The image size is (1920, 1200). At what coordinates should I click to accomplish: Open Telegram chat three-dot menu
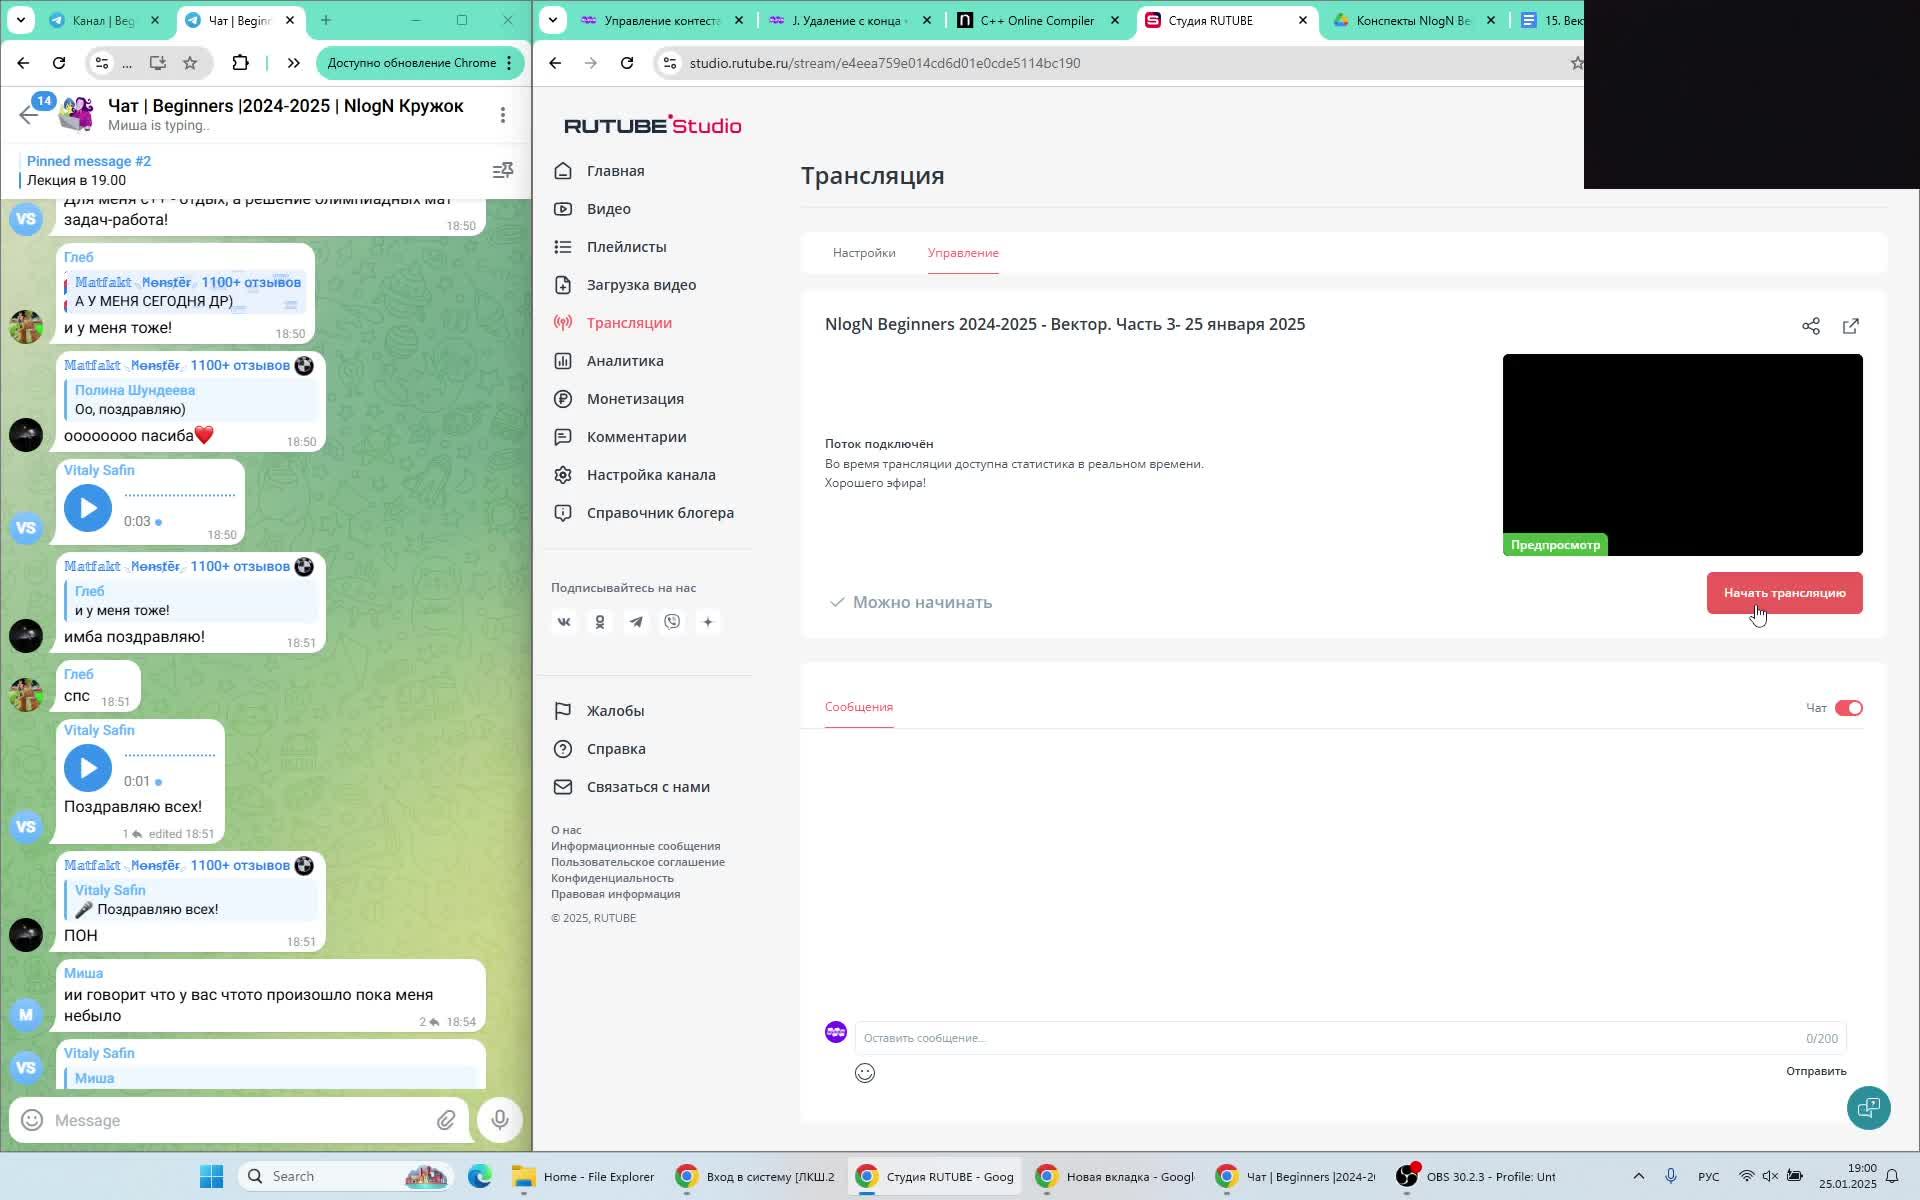point(502,115)
